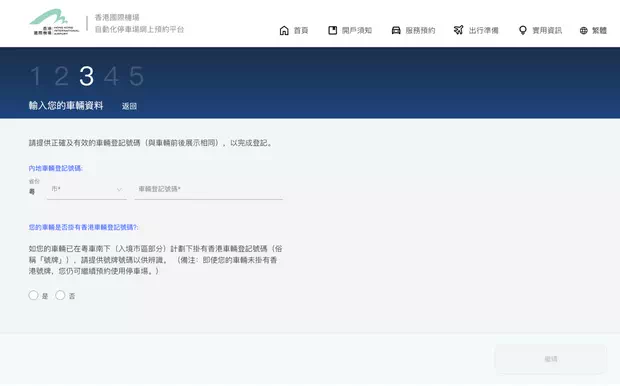This screenshot has height=386, width=620.
Task: Click the home house icon
Action: [284, 30]
